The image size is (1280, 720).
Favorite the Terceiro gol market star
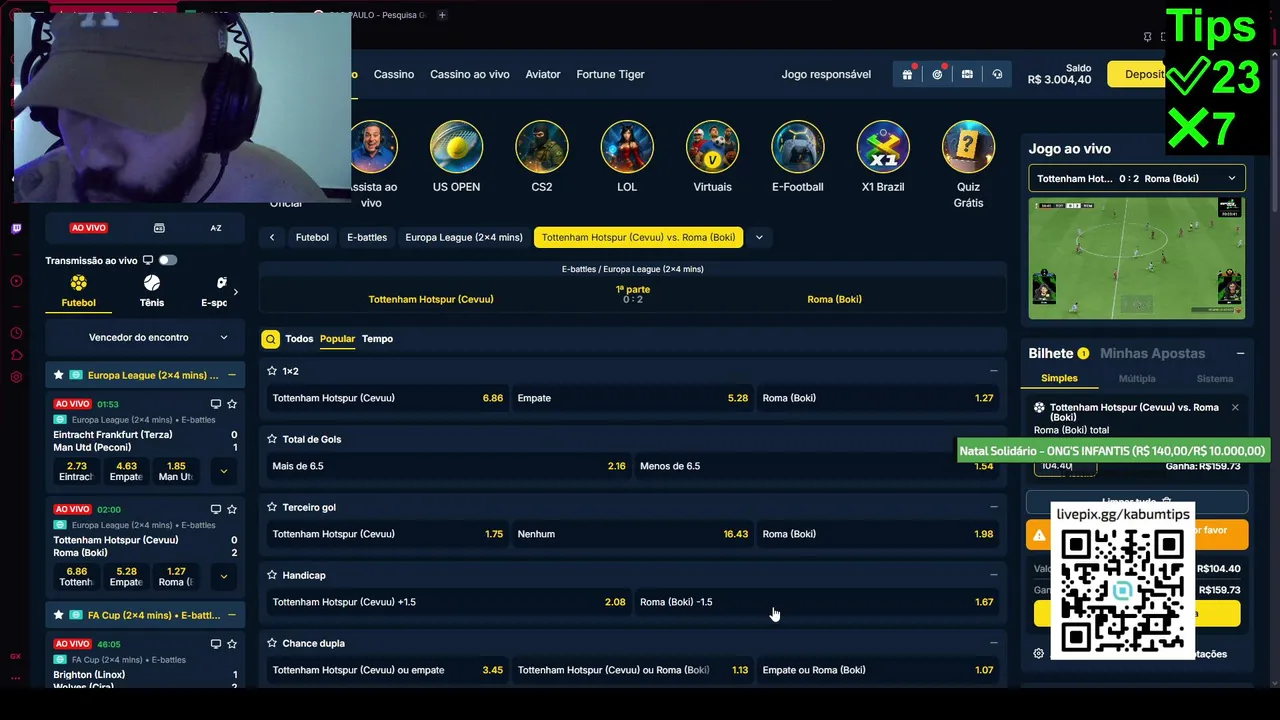click(x=272, y=507)
